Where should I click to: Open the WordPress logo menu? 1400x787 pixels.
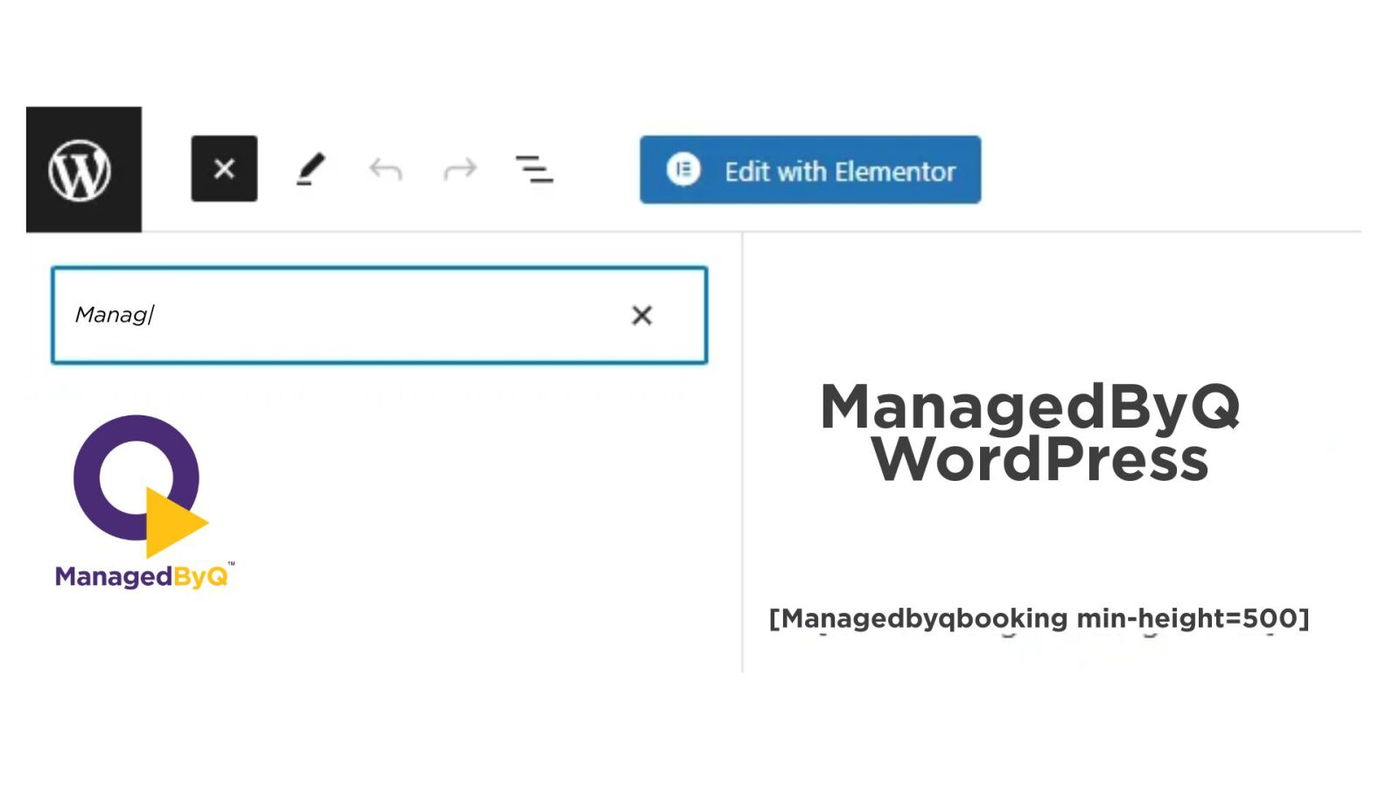83,169
